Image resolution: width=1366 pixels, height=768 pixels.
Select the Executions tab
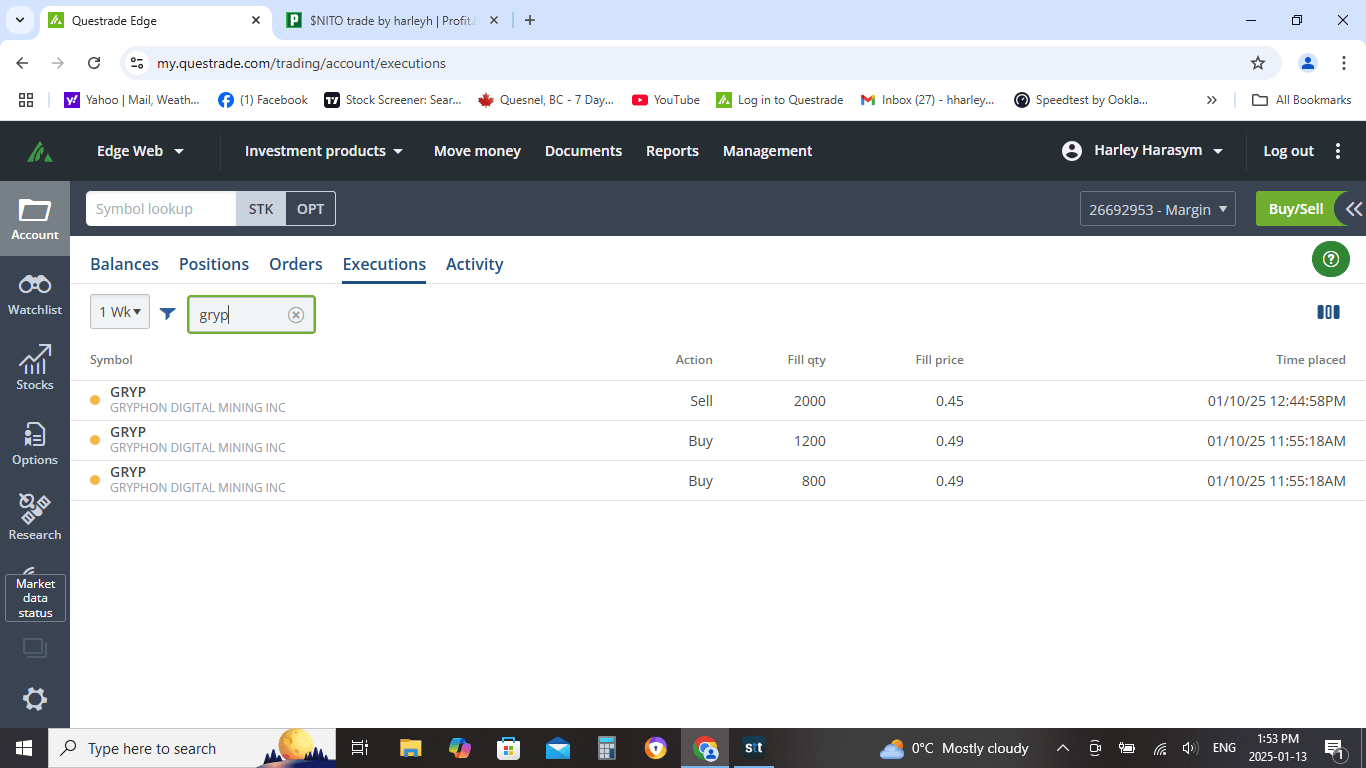point(384,264)
